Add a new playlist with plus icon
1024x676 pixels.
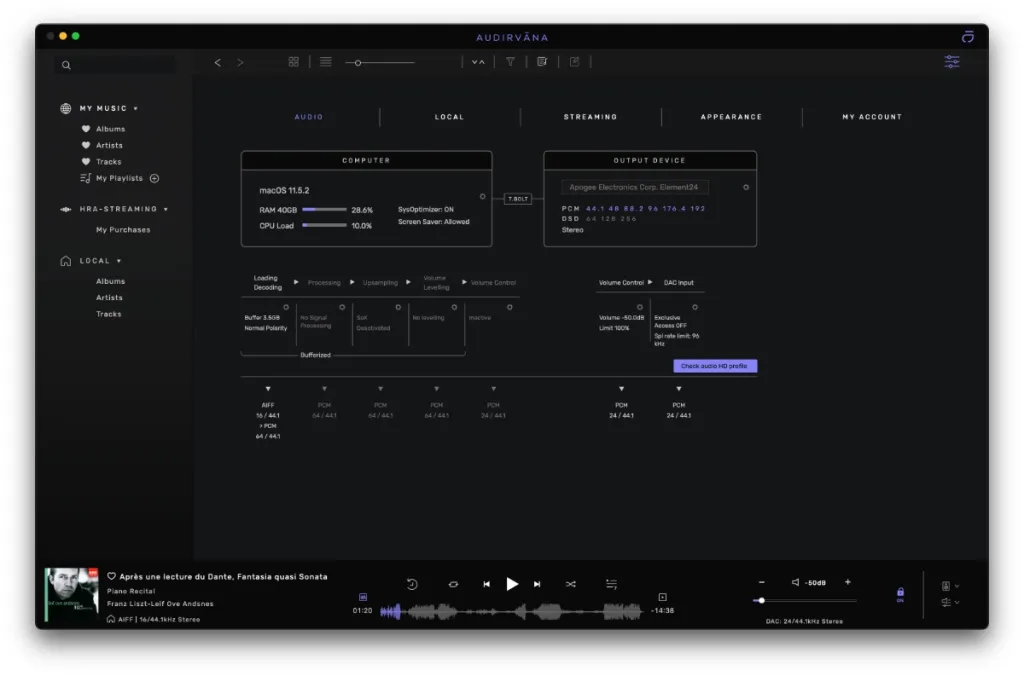click(155, 178)
